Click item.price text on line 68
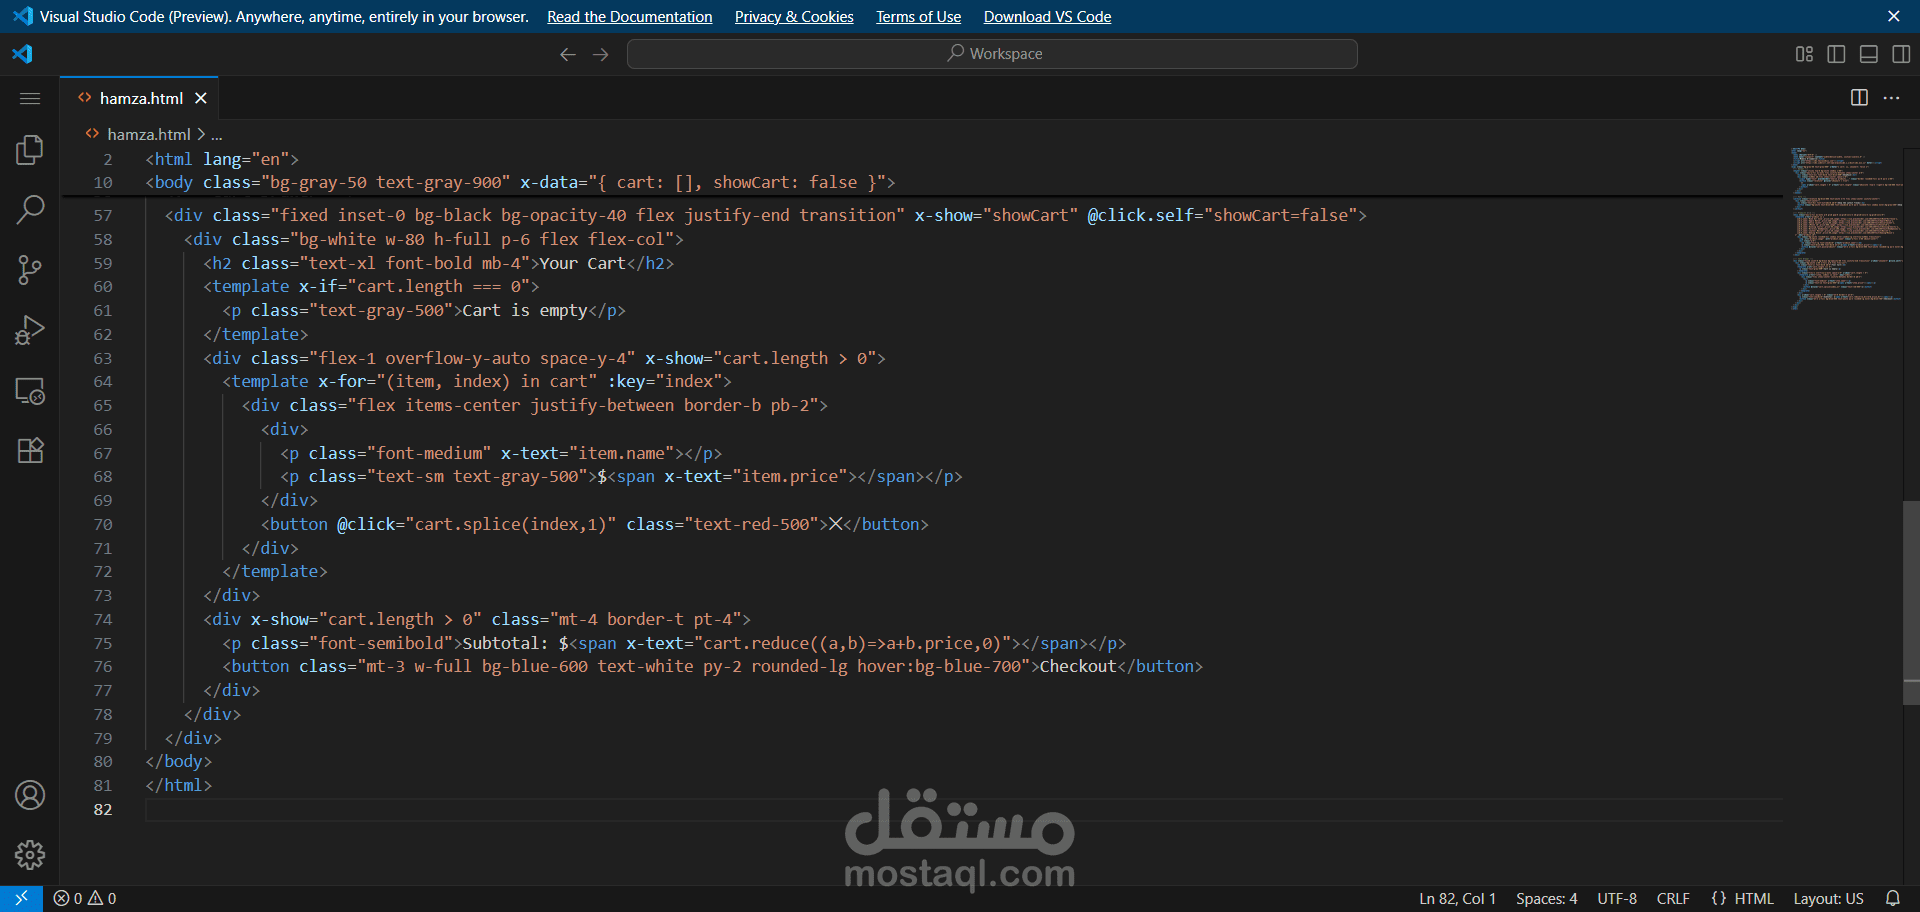This screenshot has height=912, width=1920. click(x=789, y=477)
